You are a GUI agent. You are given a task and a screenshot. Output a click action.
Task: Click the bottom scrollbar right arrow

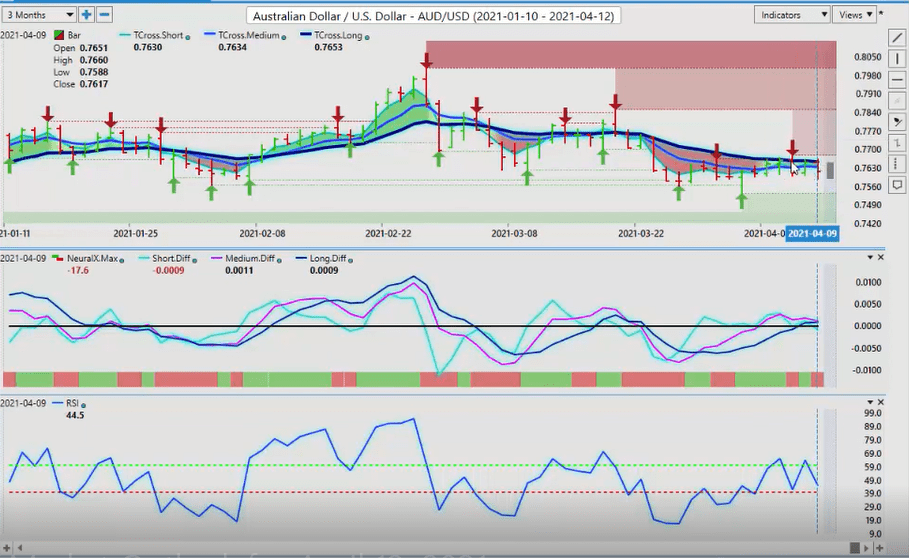tap(867, 548)
